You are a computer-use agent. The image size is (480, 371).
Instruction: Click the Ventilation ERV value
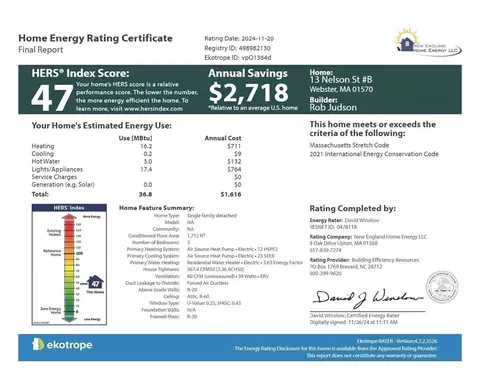pos(228,276)
